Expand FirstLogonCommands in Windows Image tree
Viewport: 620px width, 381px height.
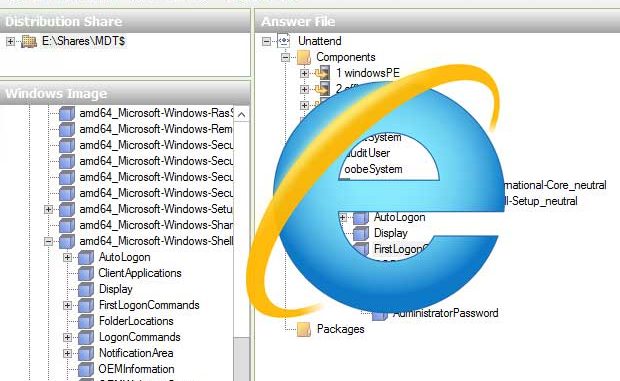click(67, 305)
